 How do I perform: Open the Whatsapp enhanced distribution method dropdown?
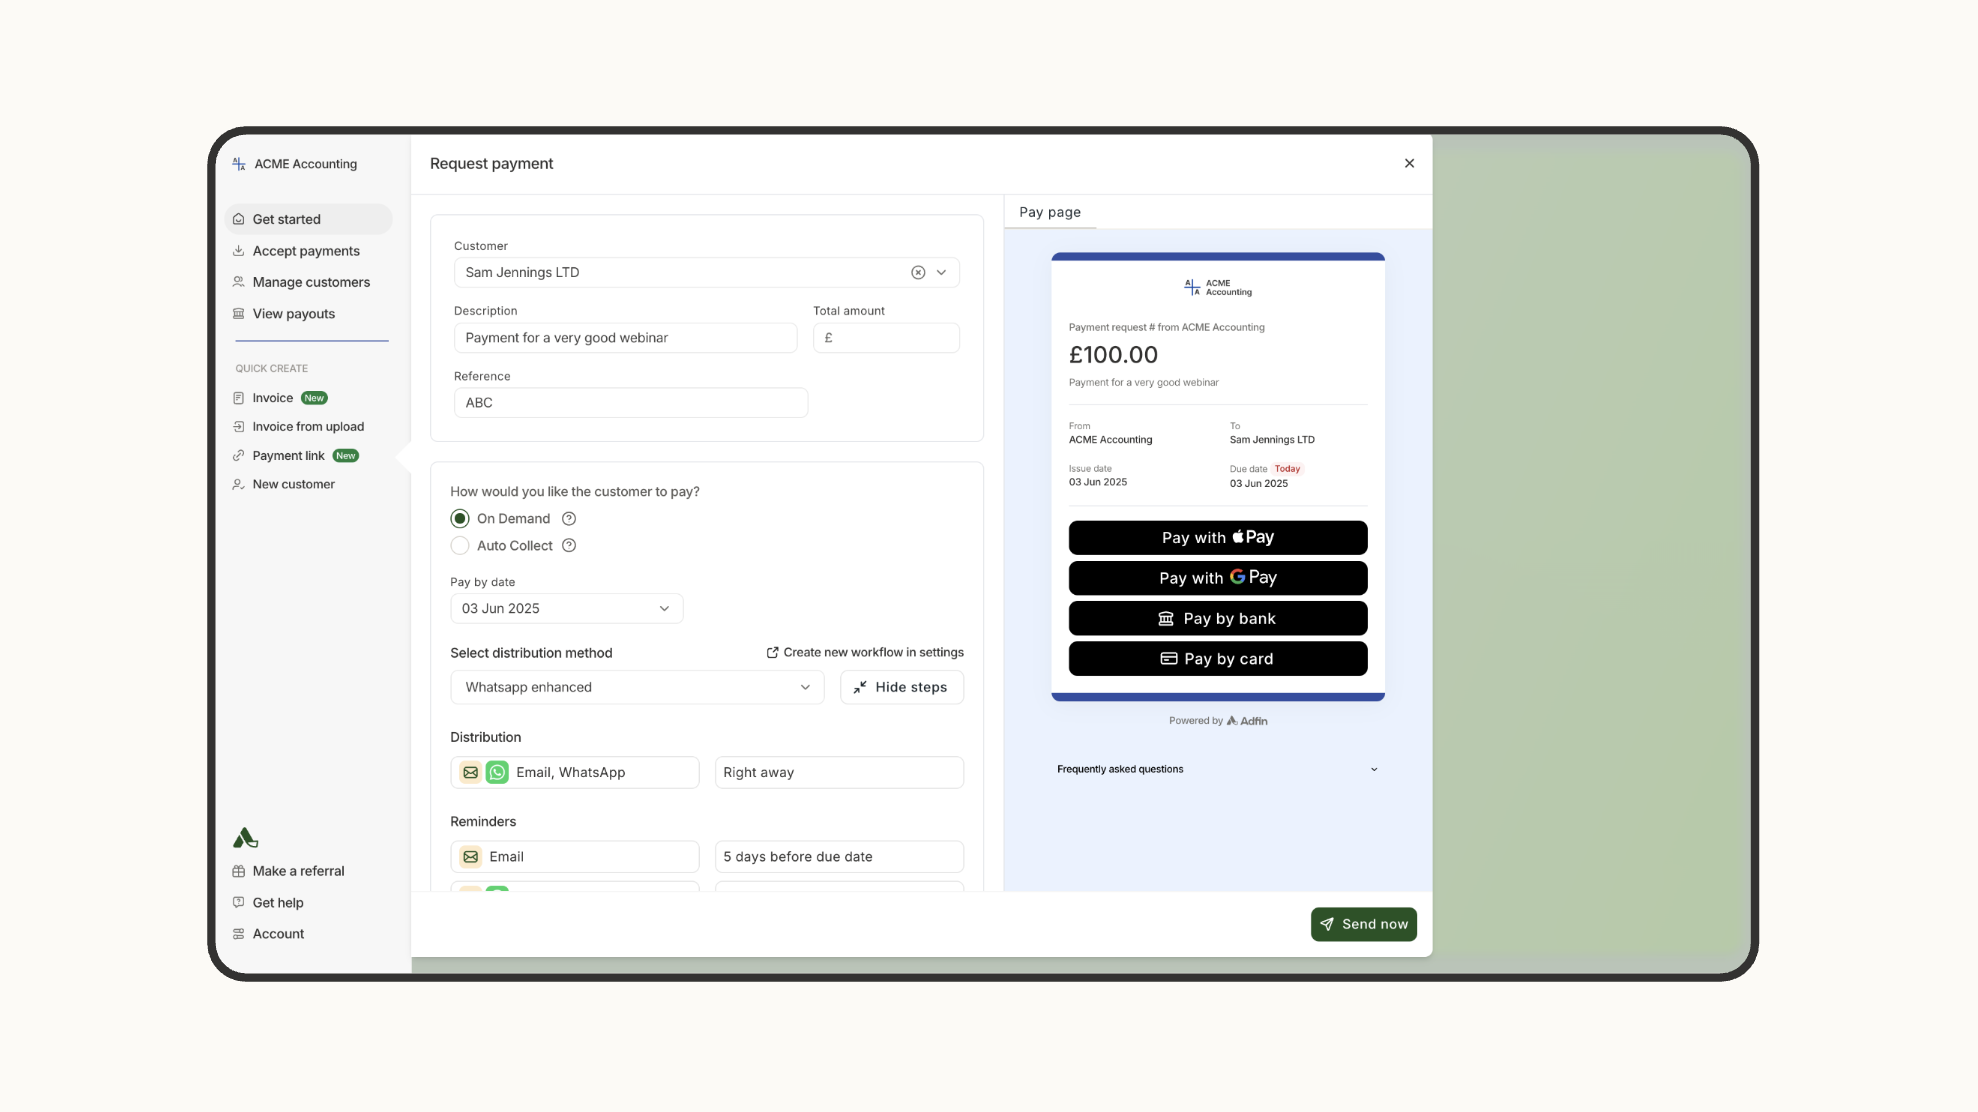click(x=805, y=687)
